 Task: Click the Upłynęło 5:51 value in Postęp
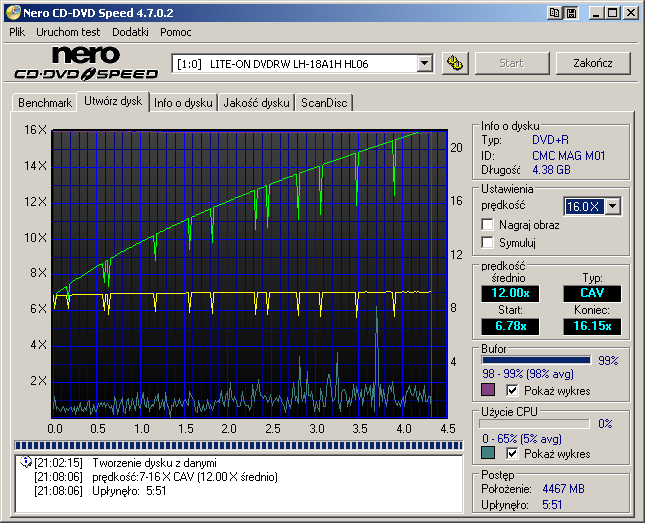tap(552, 504)
